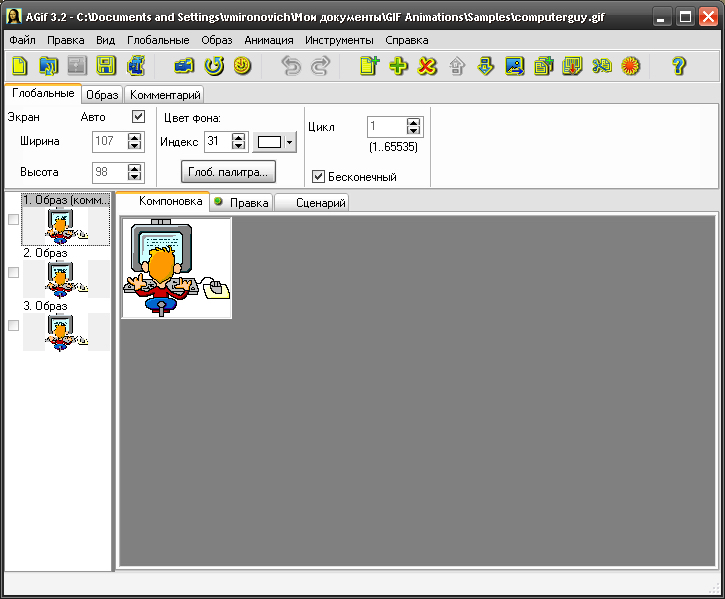Toggle the Авто screen size checkbox
Image resolution: width=725 pixels, height=599 pixels.
[x=139, y=117]
